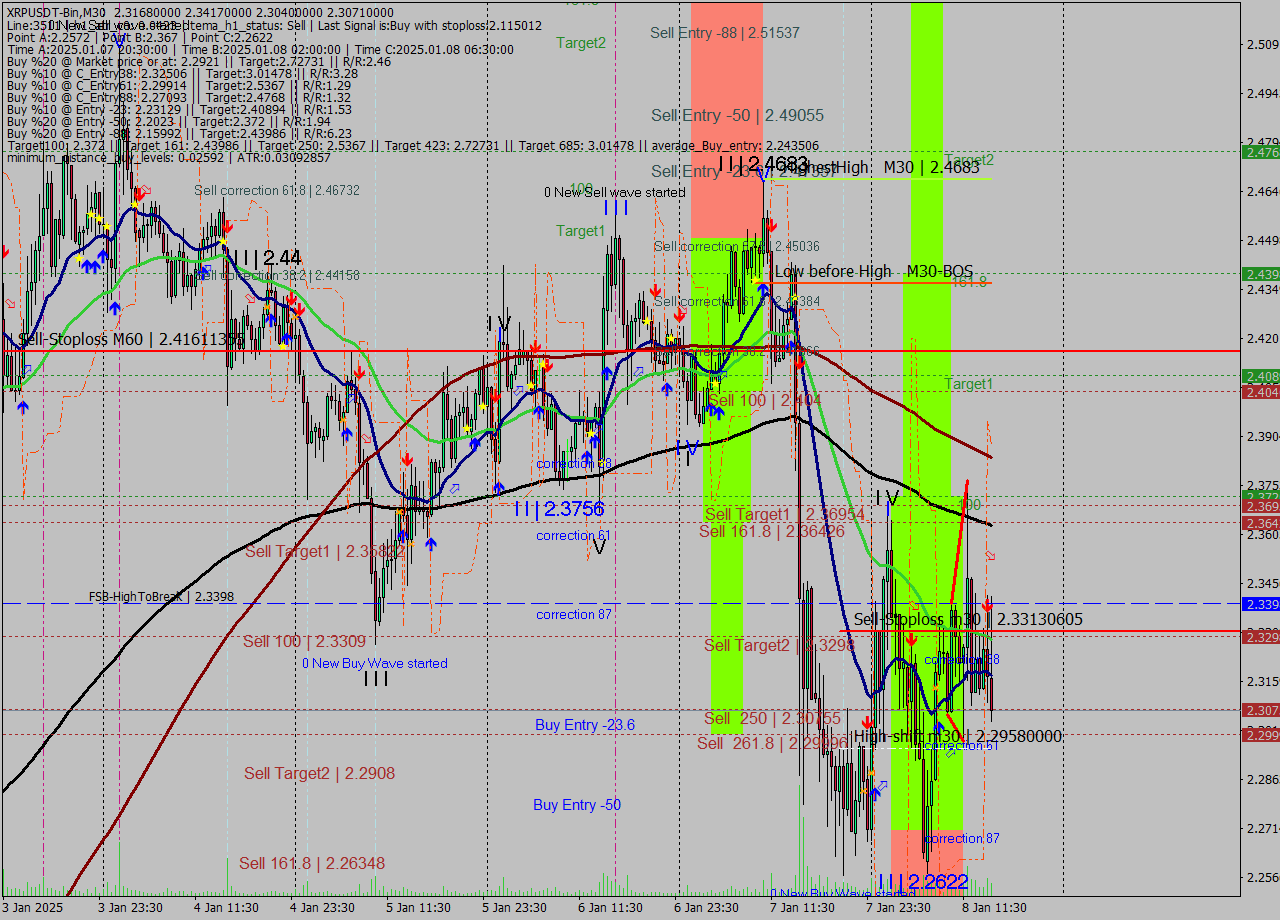This screenshot has width=1280, height=920.
Task: Click the 'Buy %10 @ Entry -23' line
Action: [x=178, y=109]
